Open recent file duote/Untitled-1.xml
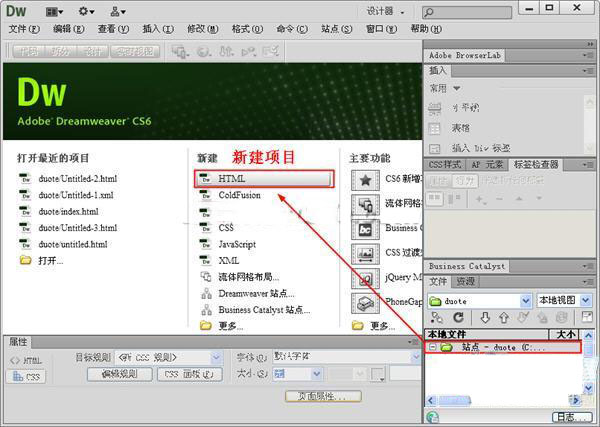Viewport: 600px width, 427px height. click(x=66, y=195)
